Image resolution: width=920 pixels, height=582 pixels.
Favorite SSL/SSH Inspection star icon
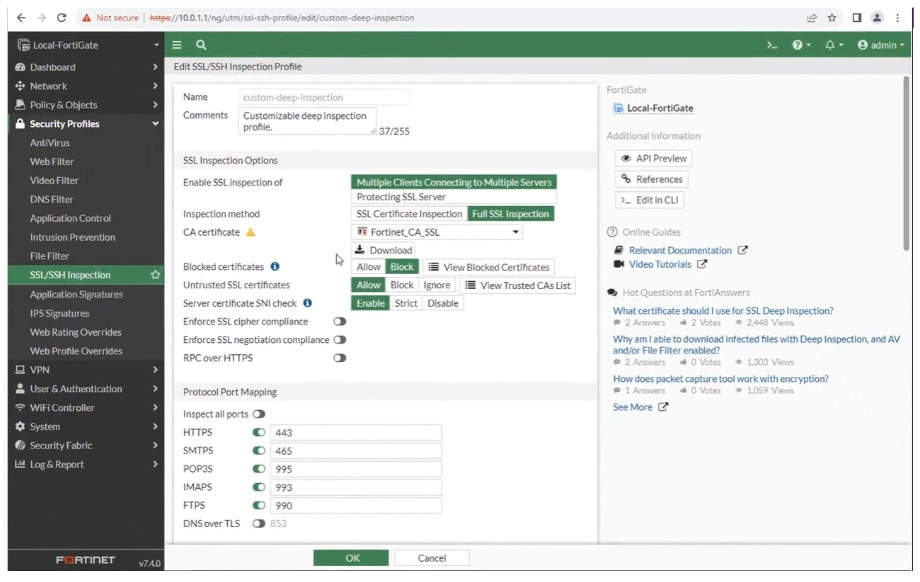(155, 275)
